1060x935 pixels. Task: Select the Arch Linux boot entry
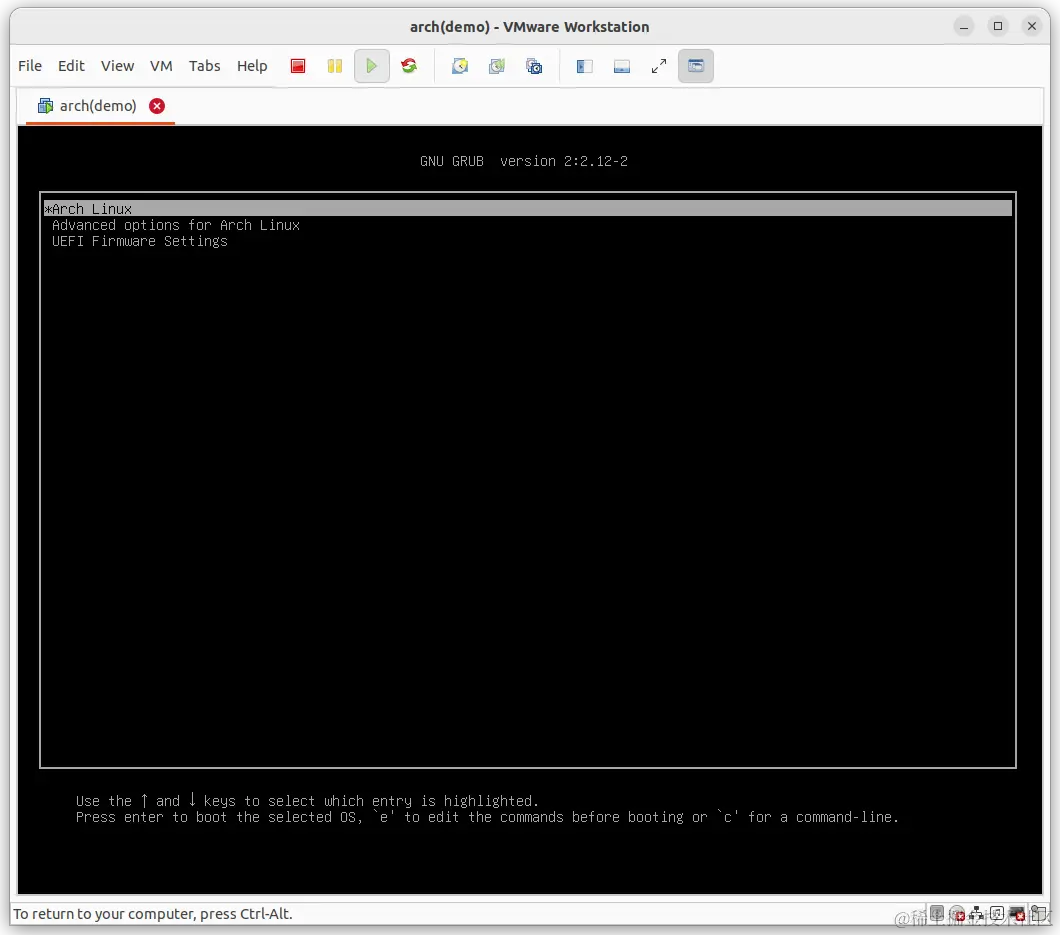[527, 209]
